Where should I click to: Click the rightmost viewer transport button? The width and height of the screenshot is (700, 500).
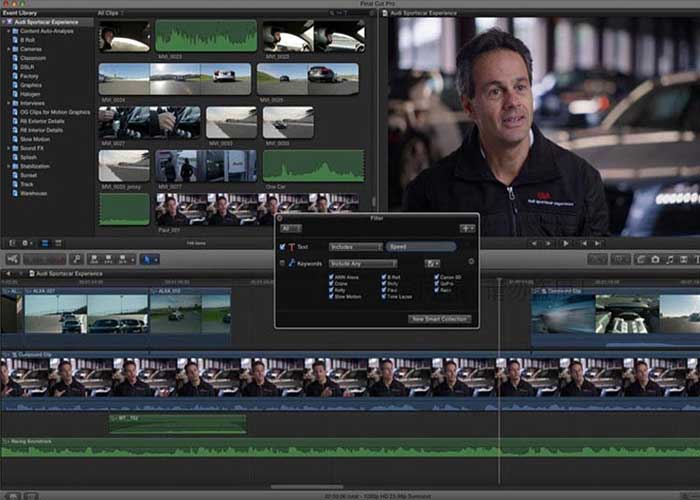pos(597,243)
